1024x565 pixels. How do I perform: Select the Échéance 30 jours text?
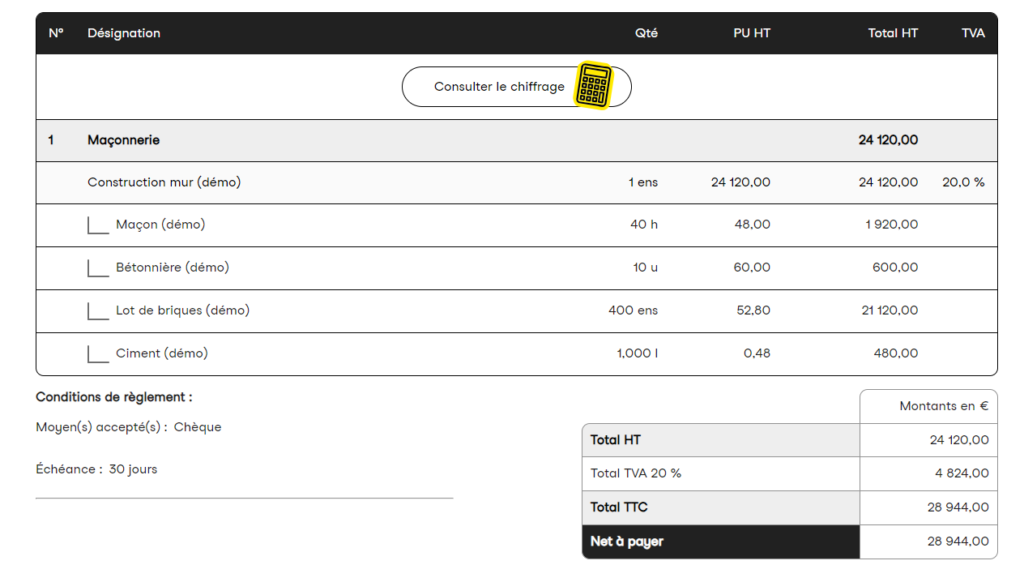97,469
